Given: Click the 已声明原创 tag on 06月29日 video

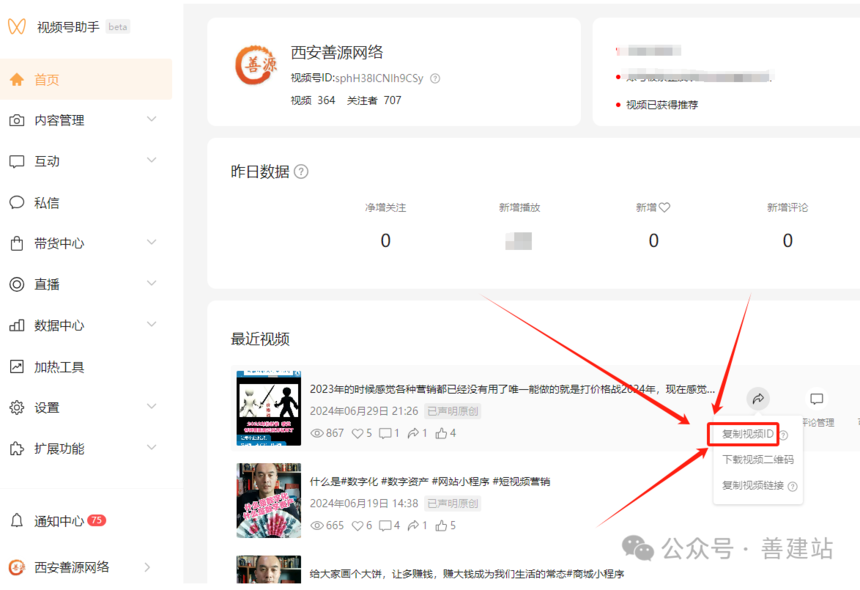Looking at the screenshot, I should click(x=452, y=411).
